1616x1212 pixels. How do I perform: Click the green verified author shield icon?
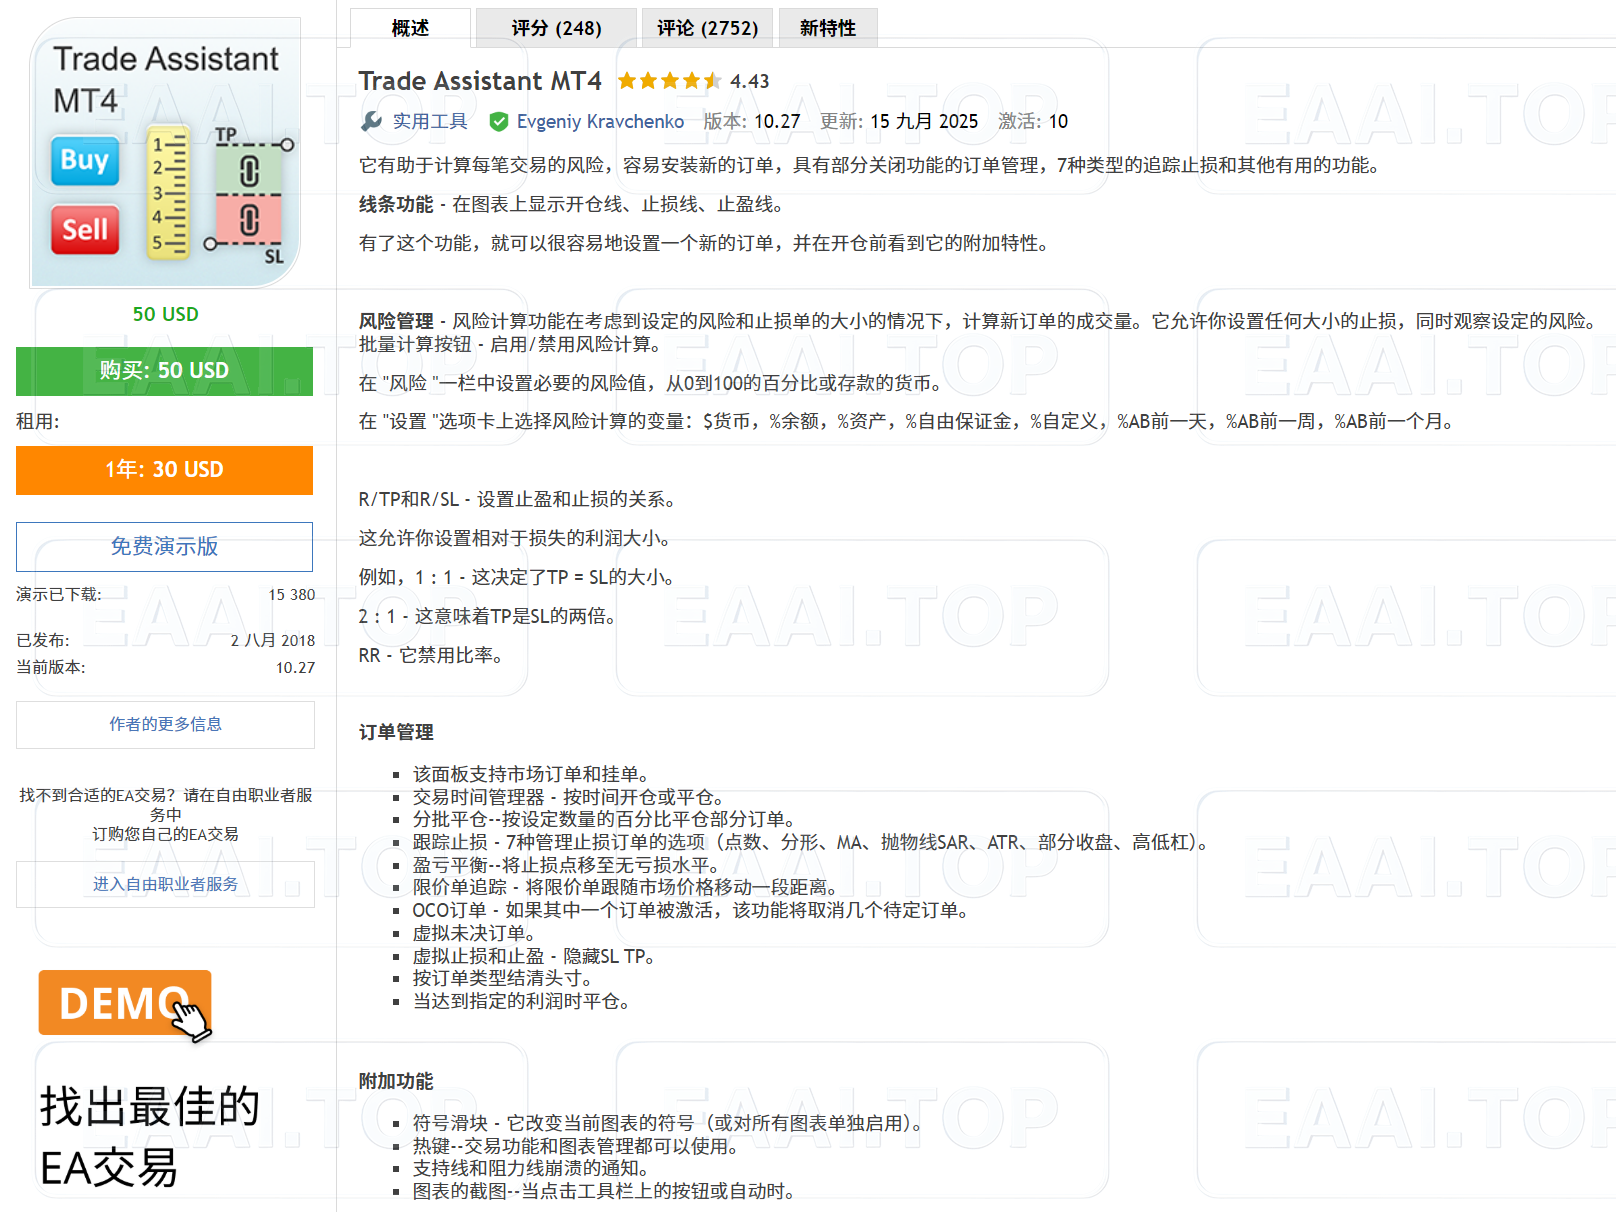tap(498, 122)
